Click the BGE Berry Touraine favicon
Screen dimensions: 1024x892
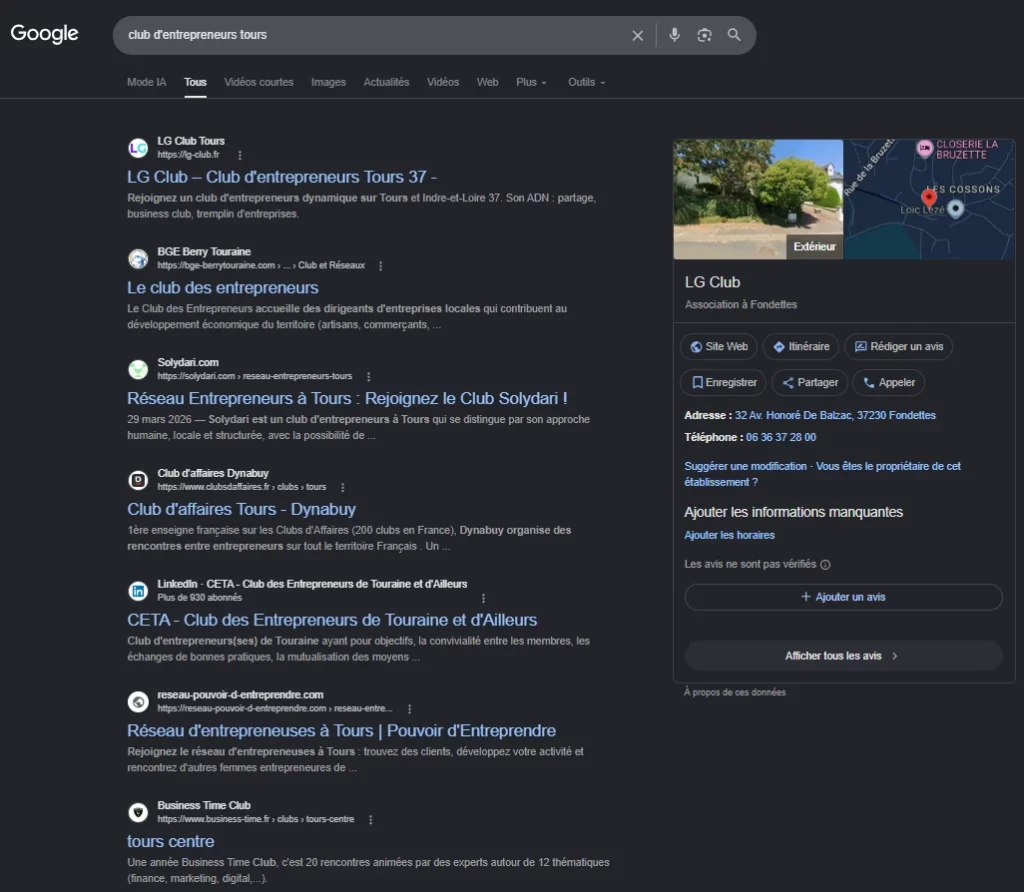coord(138,259)
